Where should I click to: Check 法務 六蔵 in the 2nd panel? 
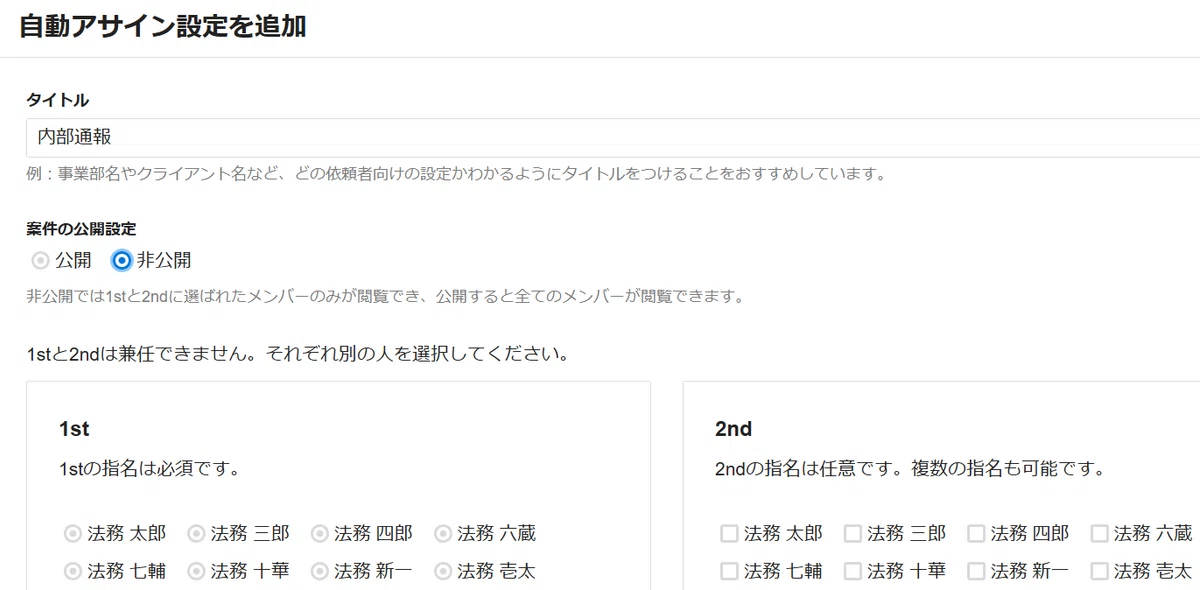pos(1099,534)
